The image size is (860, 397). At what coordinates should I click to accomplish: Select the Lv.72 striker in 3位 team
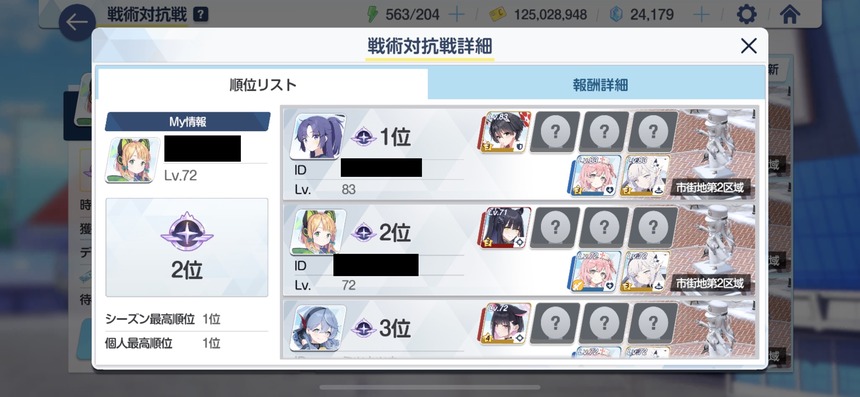pyautogui.click(x=506, y=324)
